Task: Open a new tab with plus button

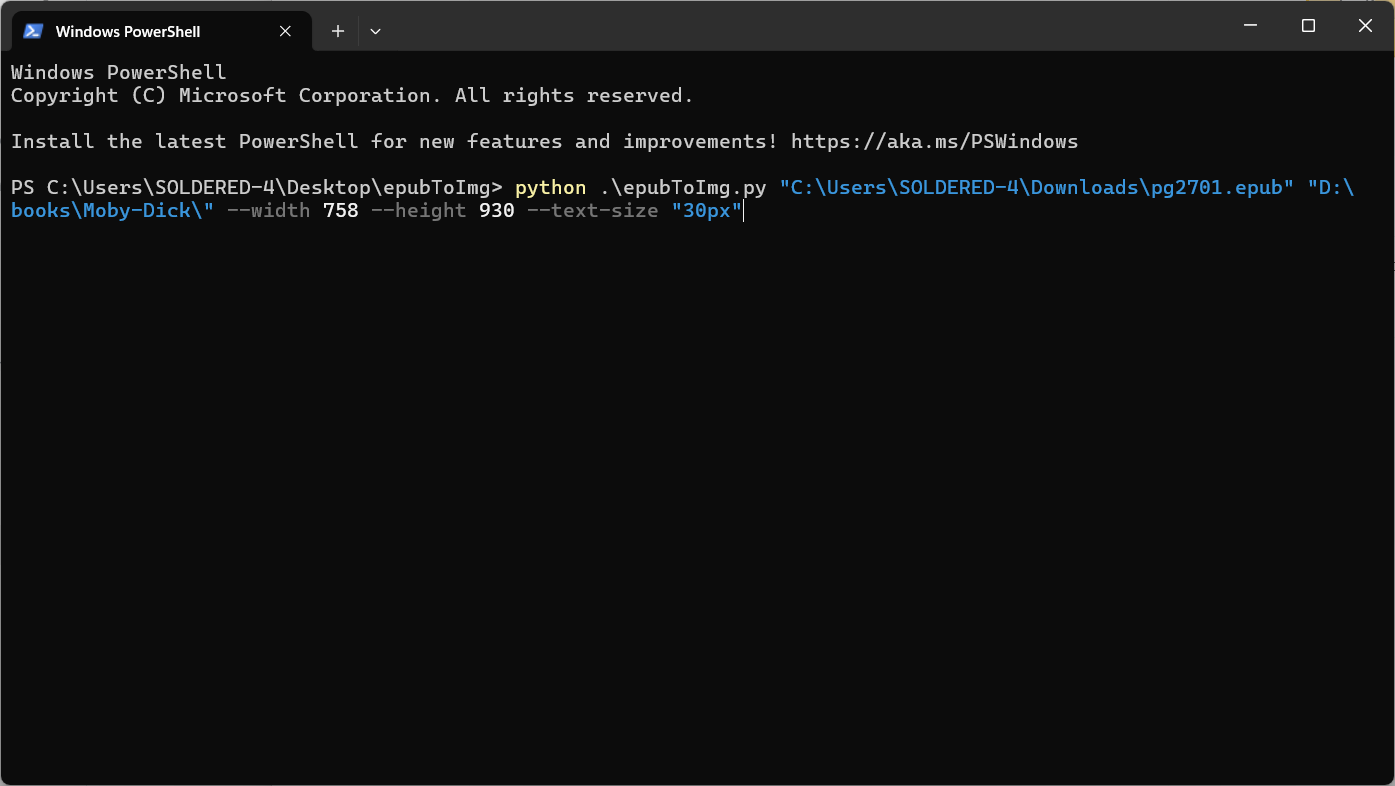Action: (338, 31)
